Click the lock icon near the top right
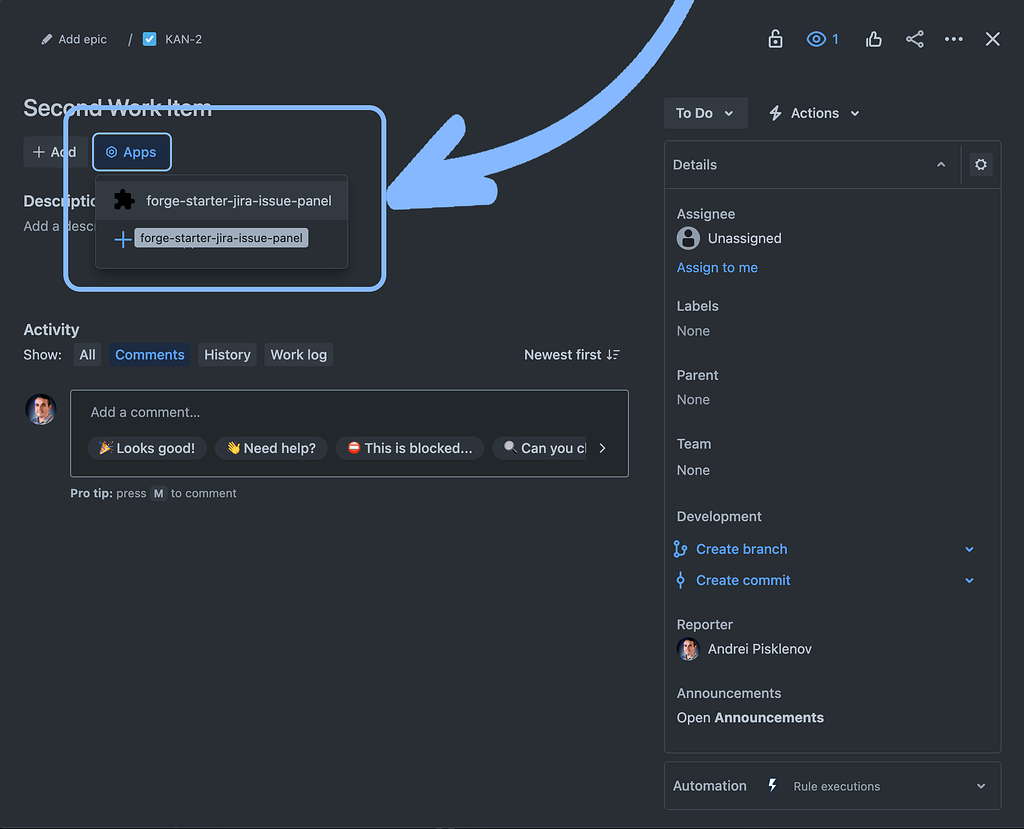Screen dimensions: 1024x829 tap(775, 39)
